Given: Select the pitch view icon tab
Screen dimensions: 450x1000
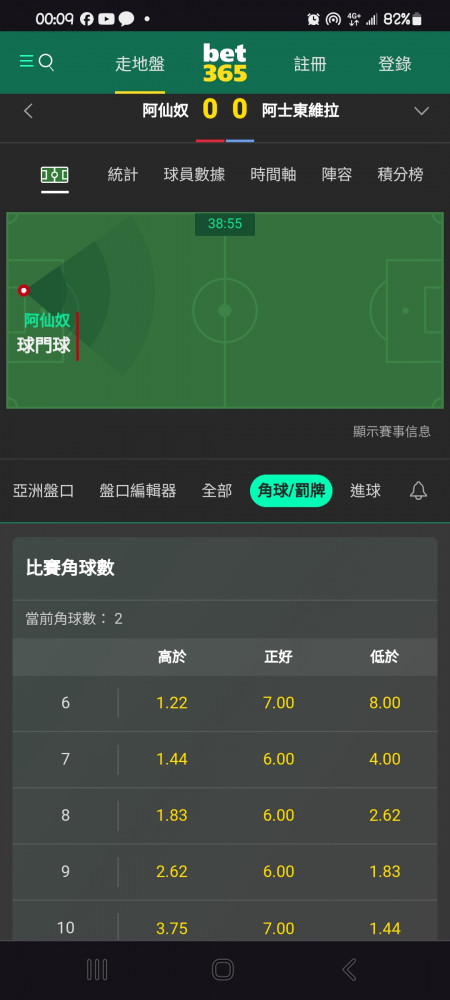Looking at the screenshot, I should (x=55, y=175).
